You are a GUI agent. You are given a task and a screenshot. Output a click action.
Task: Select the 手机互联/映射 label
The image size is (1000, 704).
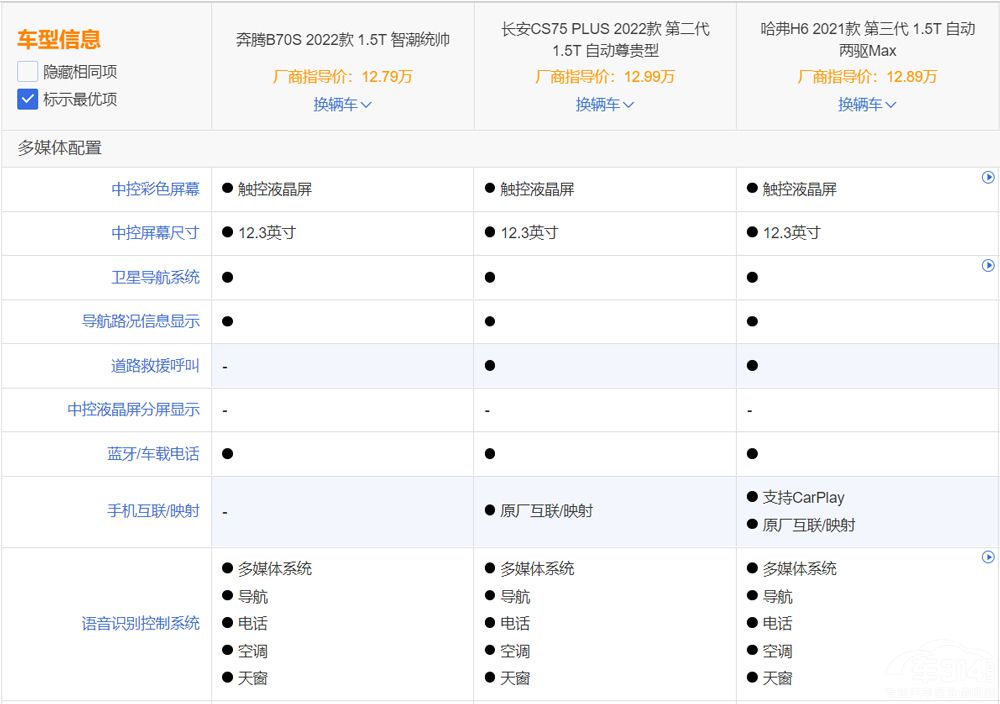153,511
